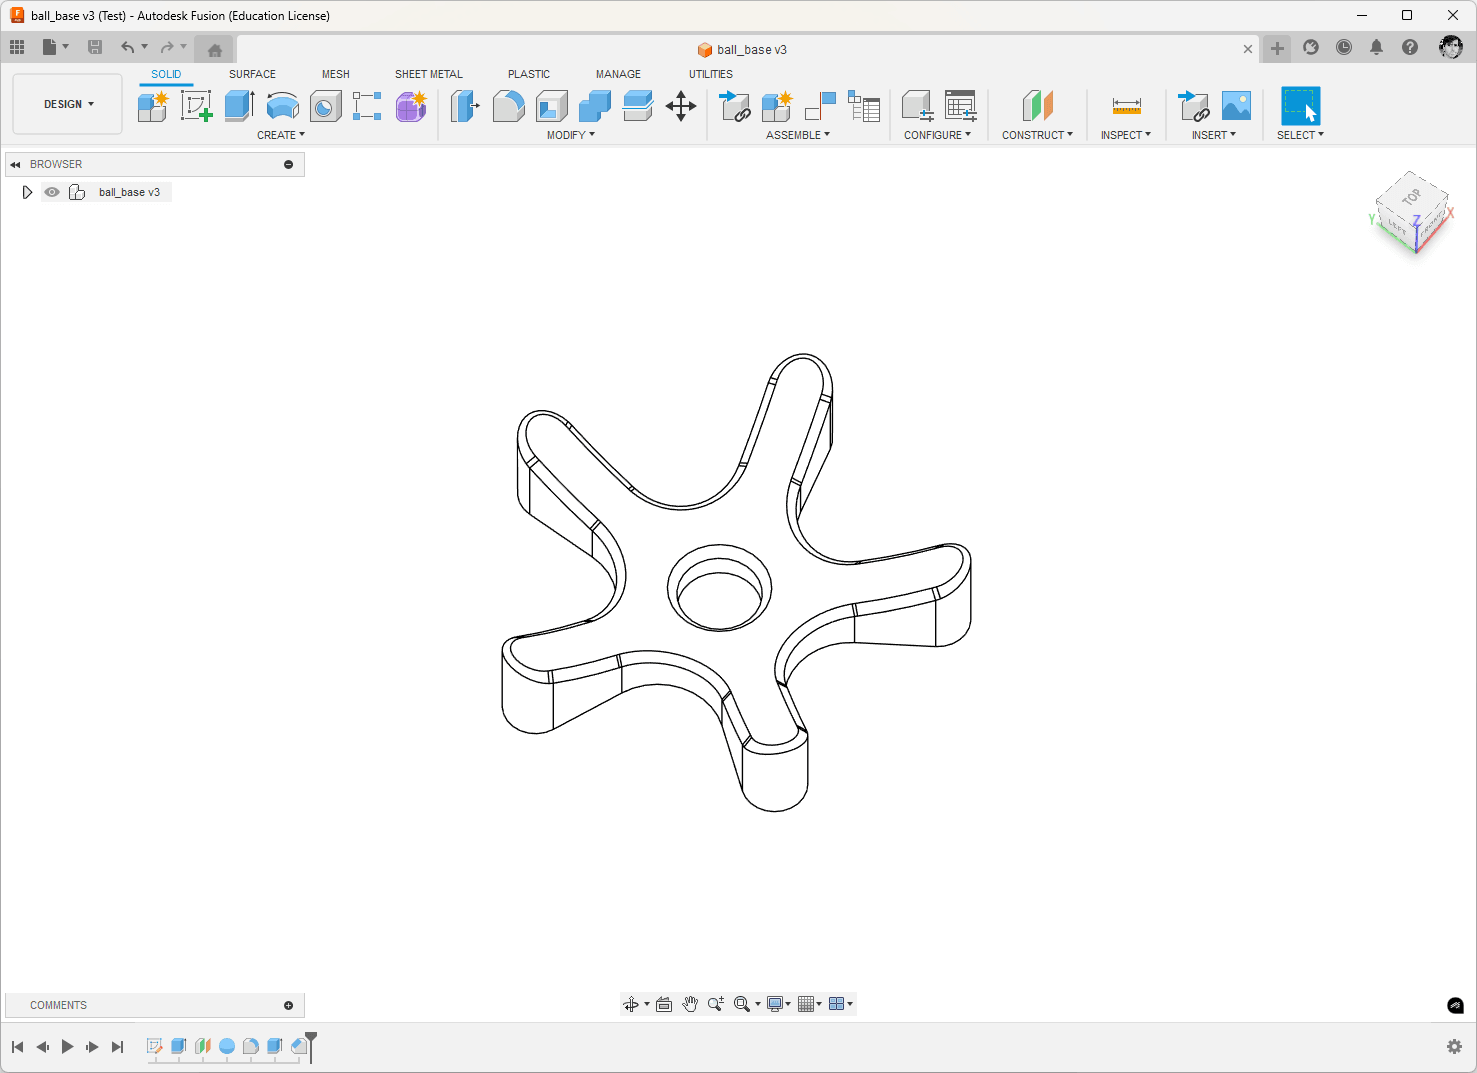1477x1073 pixels.
Task: Switch to the PLASTIC tab
Action: pos(529,74)
